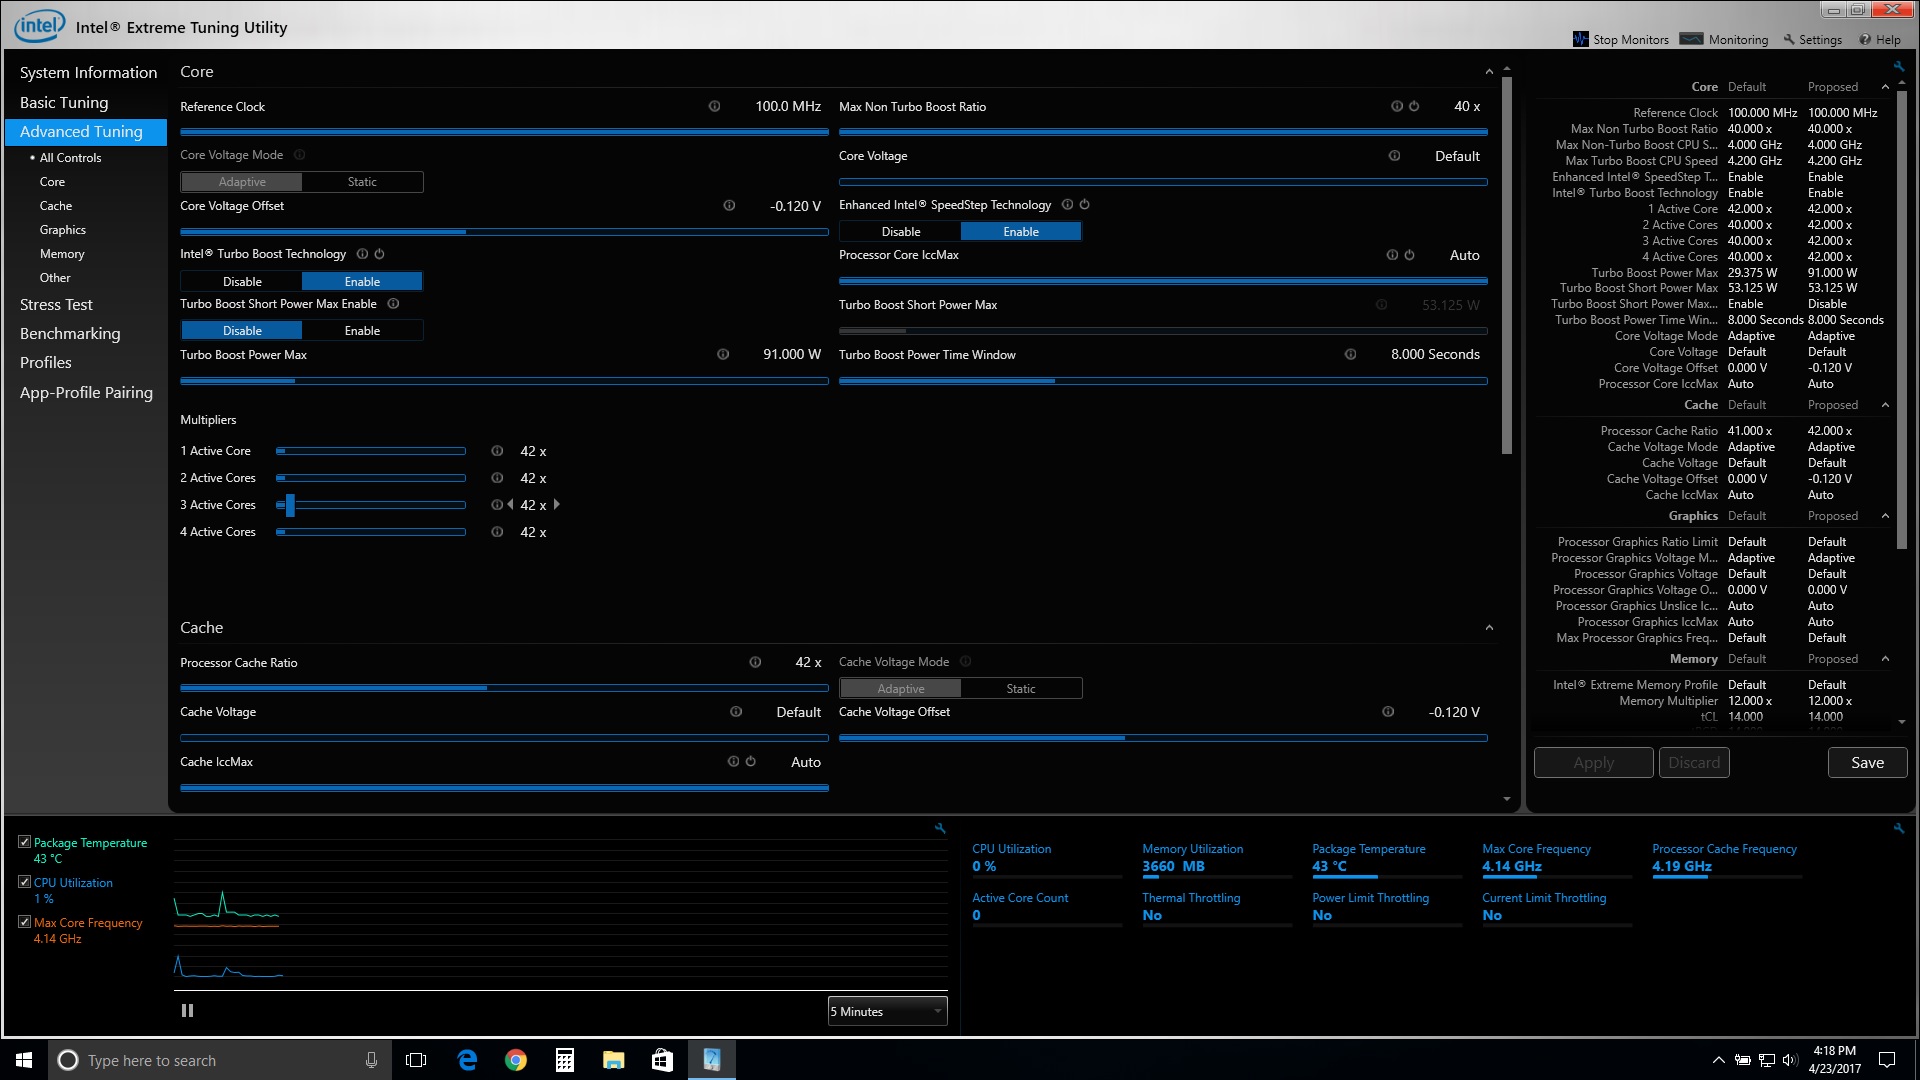1920x1080 pixels.
Task: Click the Processor Cache Ratio slider
Action: pyautogui.click(x=504, y=688)
